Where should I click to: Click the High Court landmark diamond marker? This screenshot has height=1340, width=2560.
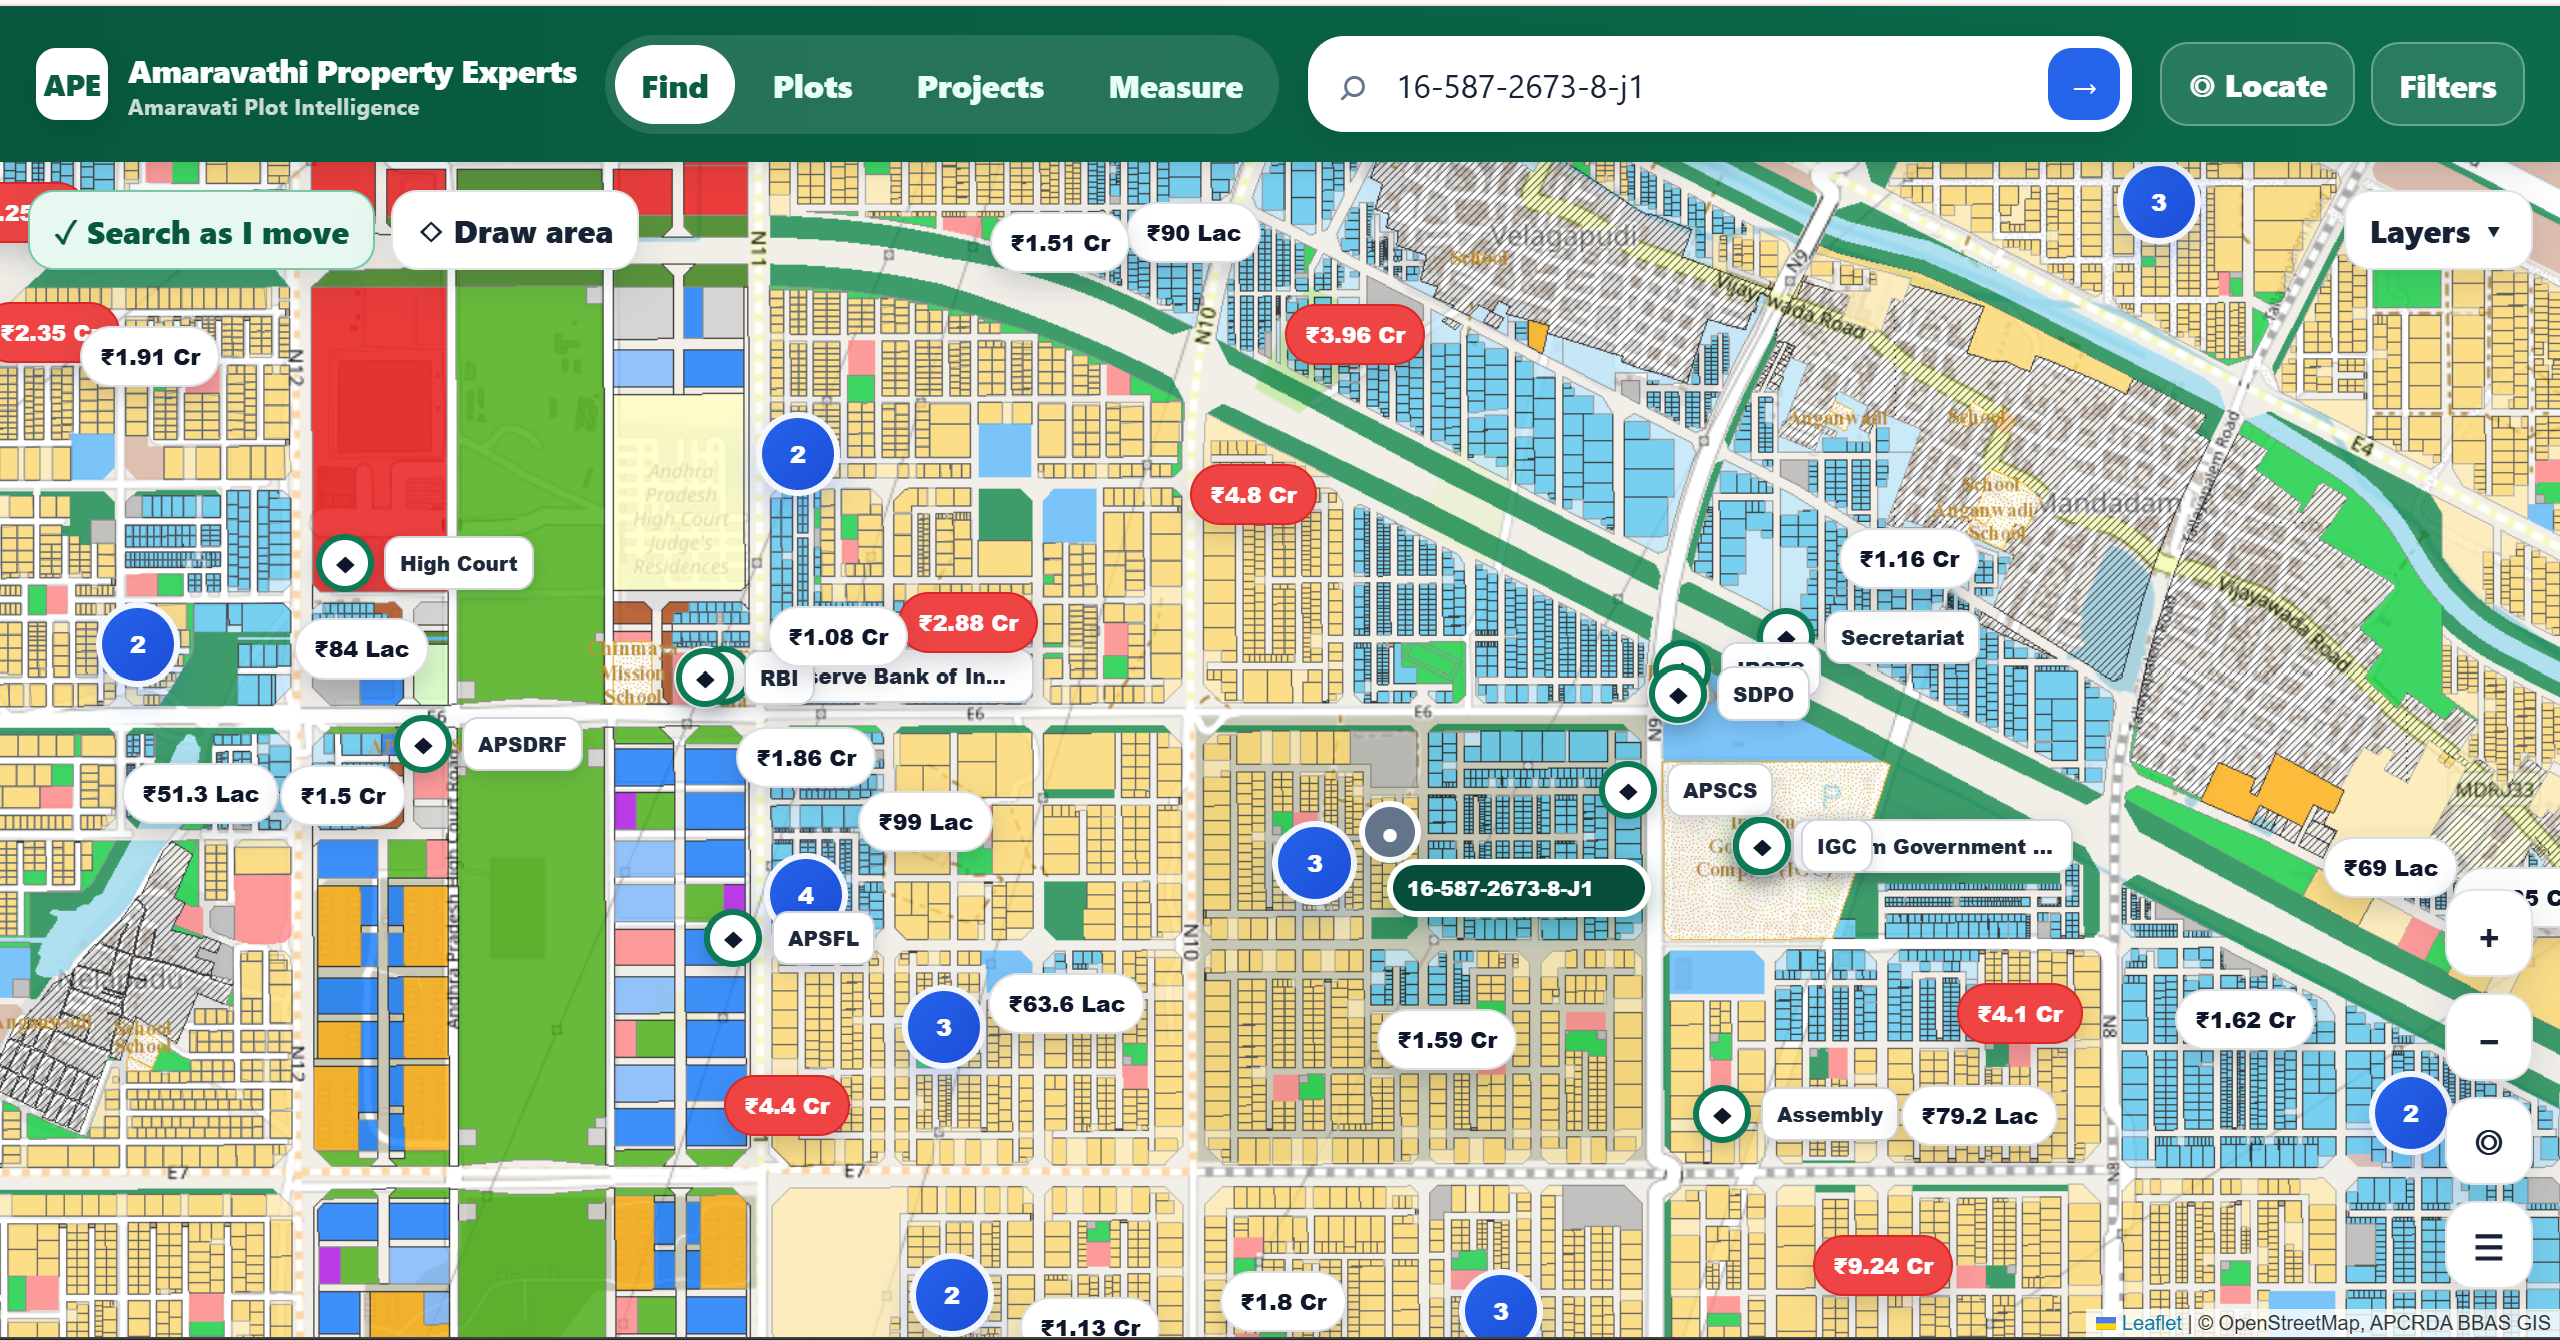pyautogui.click(x=345, y=564)
